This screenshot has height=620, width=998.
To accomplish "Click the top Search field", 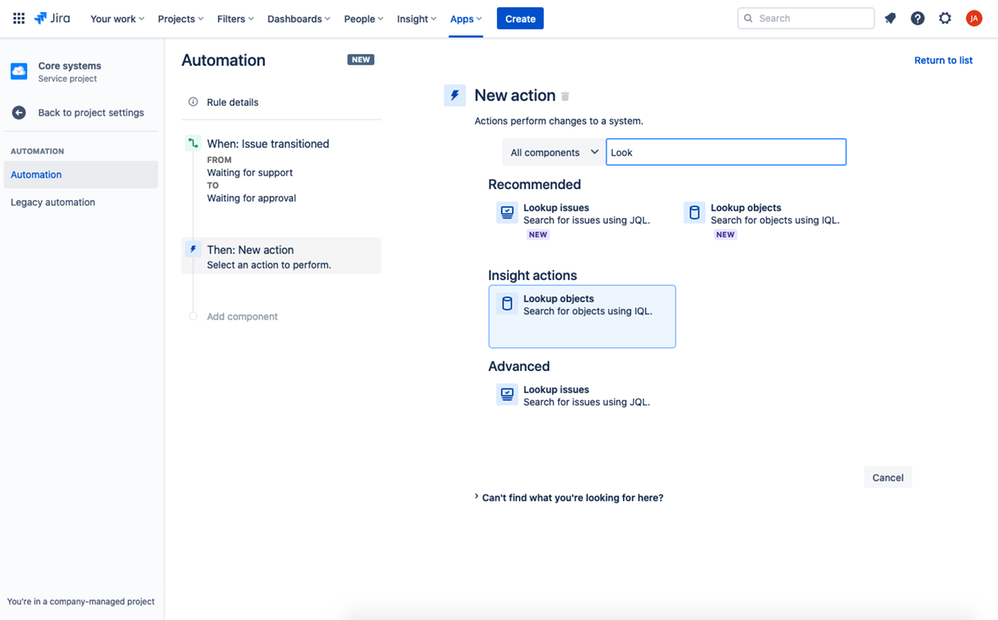I will click(x=806, y=18).
